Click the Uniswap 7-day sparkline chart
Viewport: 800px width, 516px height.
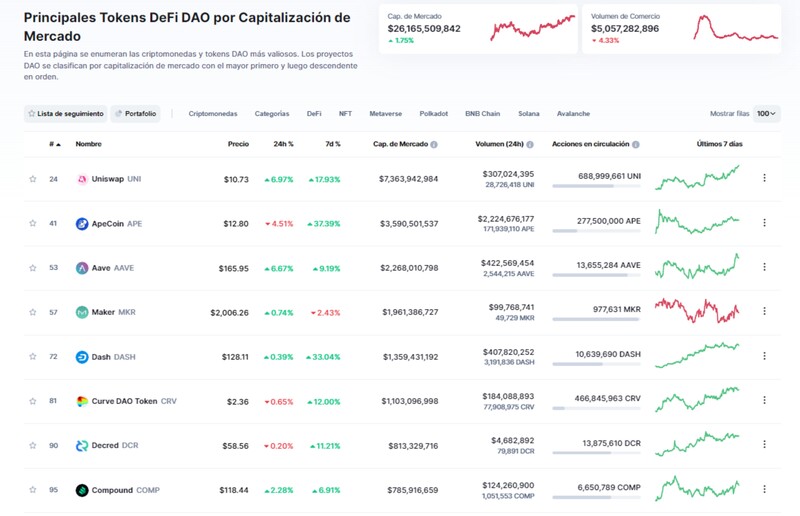click(x=697, y=178)
